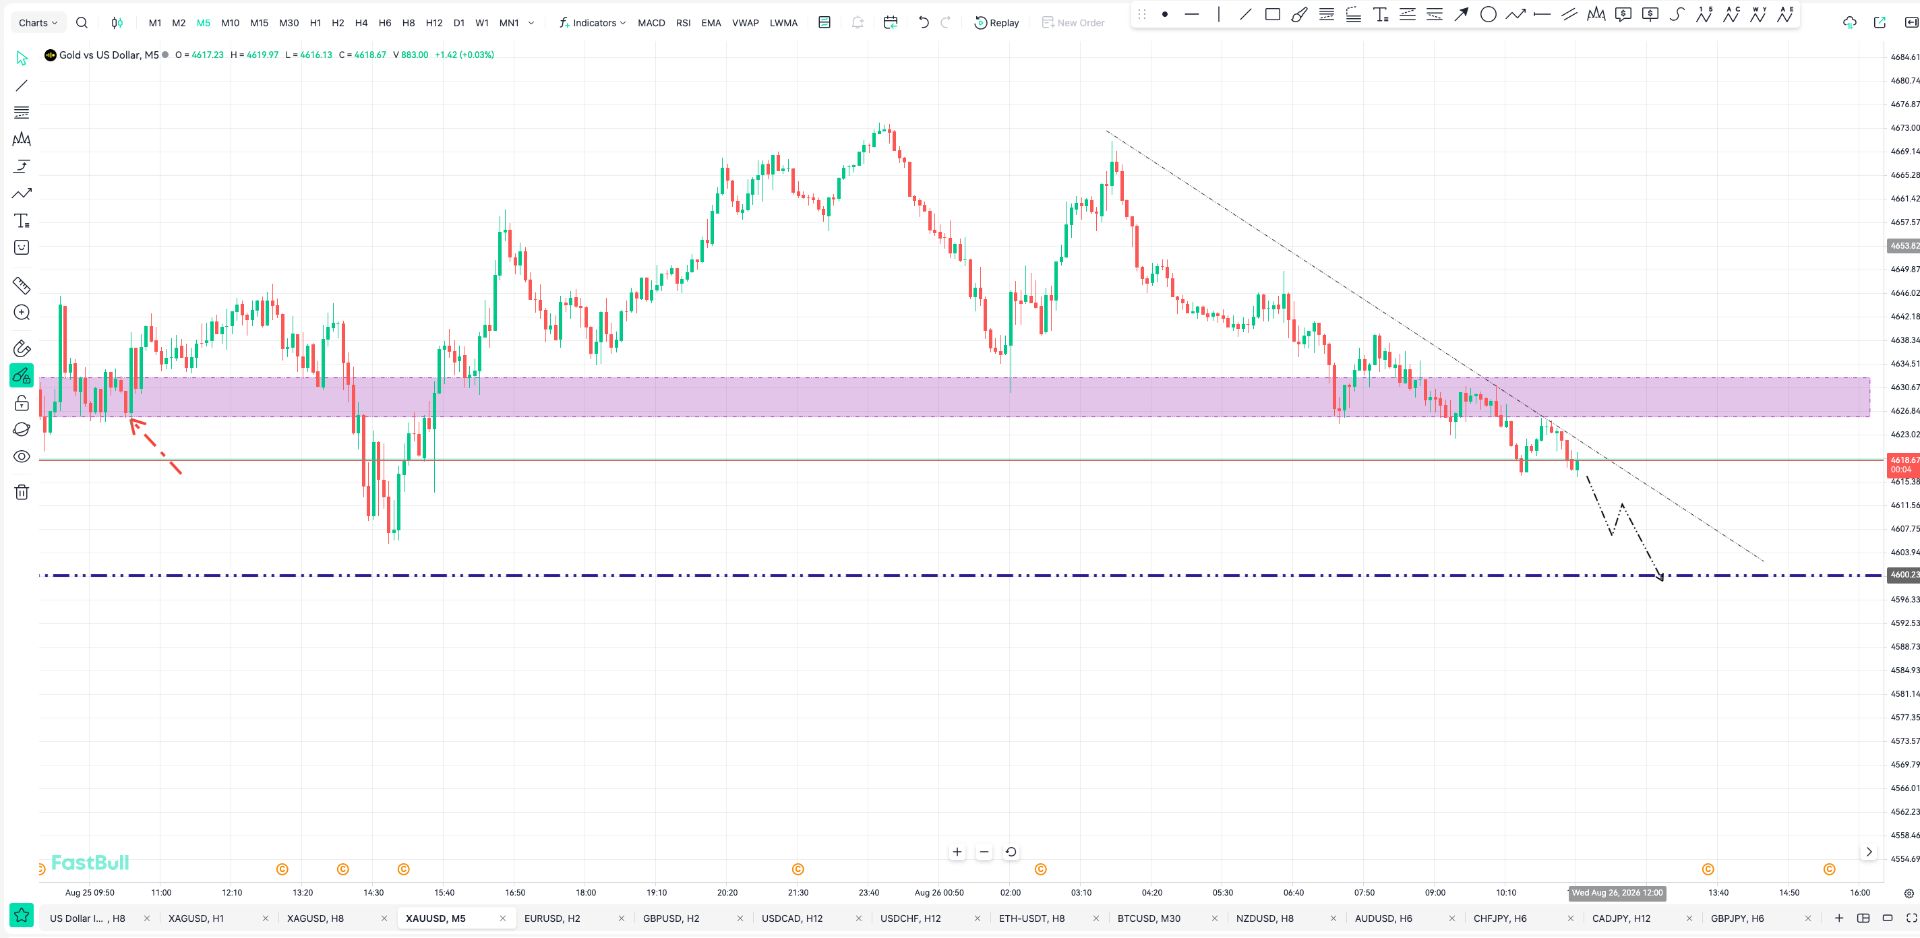Open the text annotation tool in left sidebar
1920x938 pixels.
click(x=21, y=220)
